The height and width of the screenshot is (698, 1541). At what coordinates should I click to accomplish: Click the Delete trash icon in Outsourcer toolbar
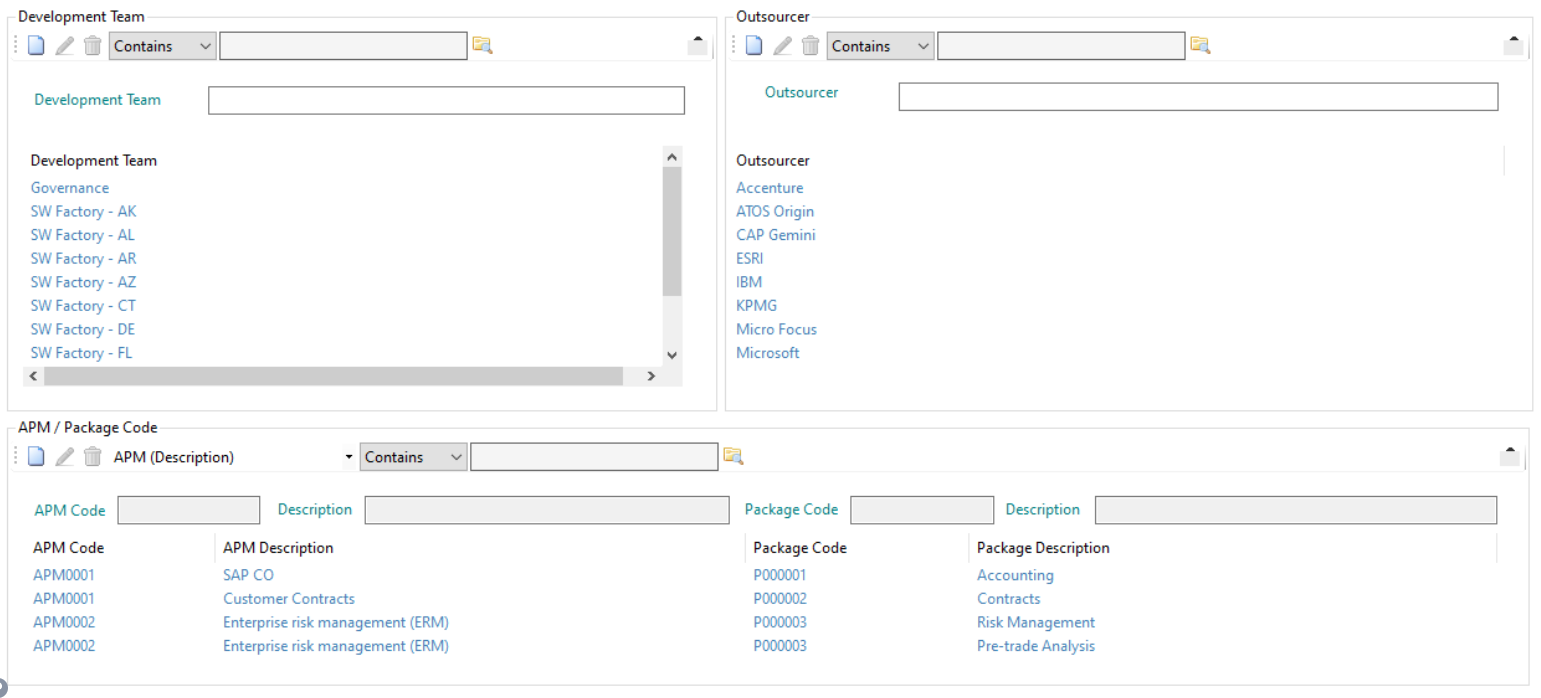pos(810,45)
